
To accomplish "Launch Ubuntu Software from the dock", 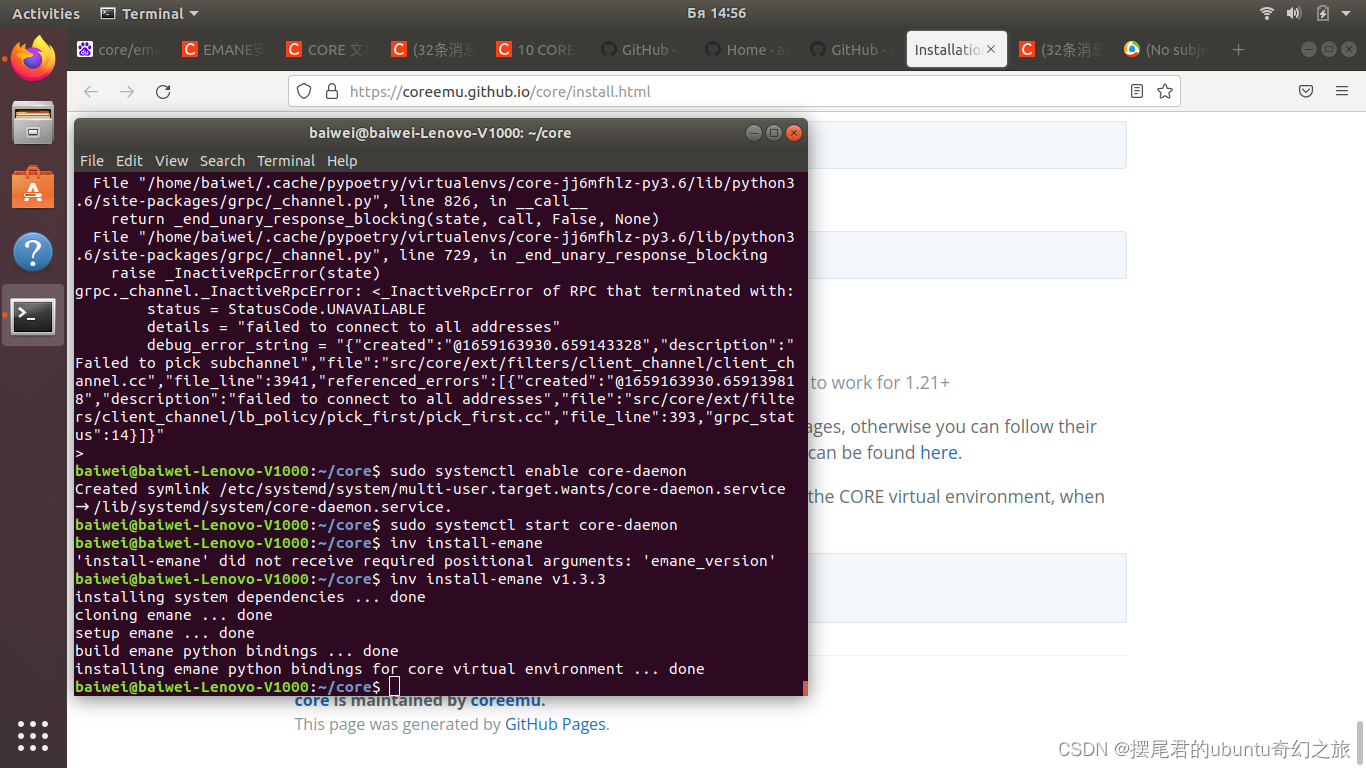I will pos(33,187).
